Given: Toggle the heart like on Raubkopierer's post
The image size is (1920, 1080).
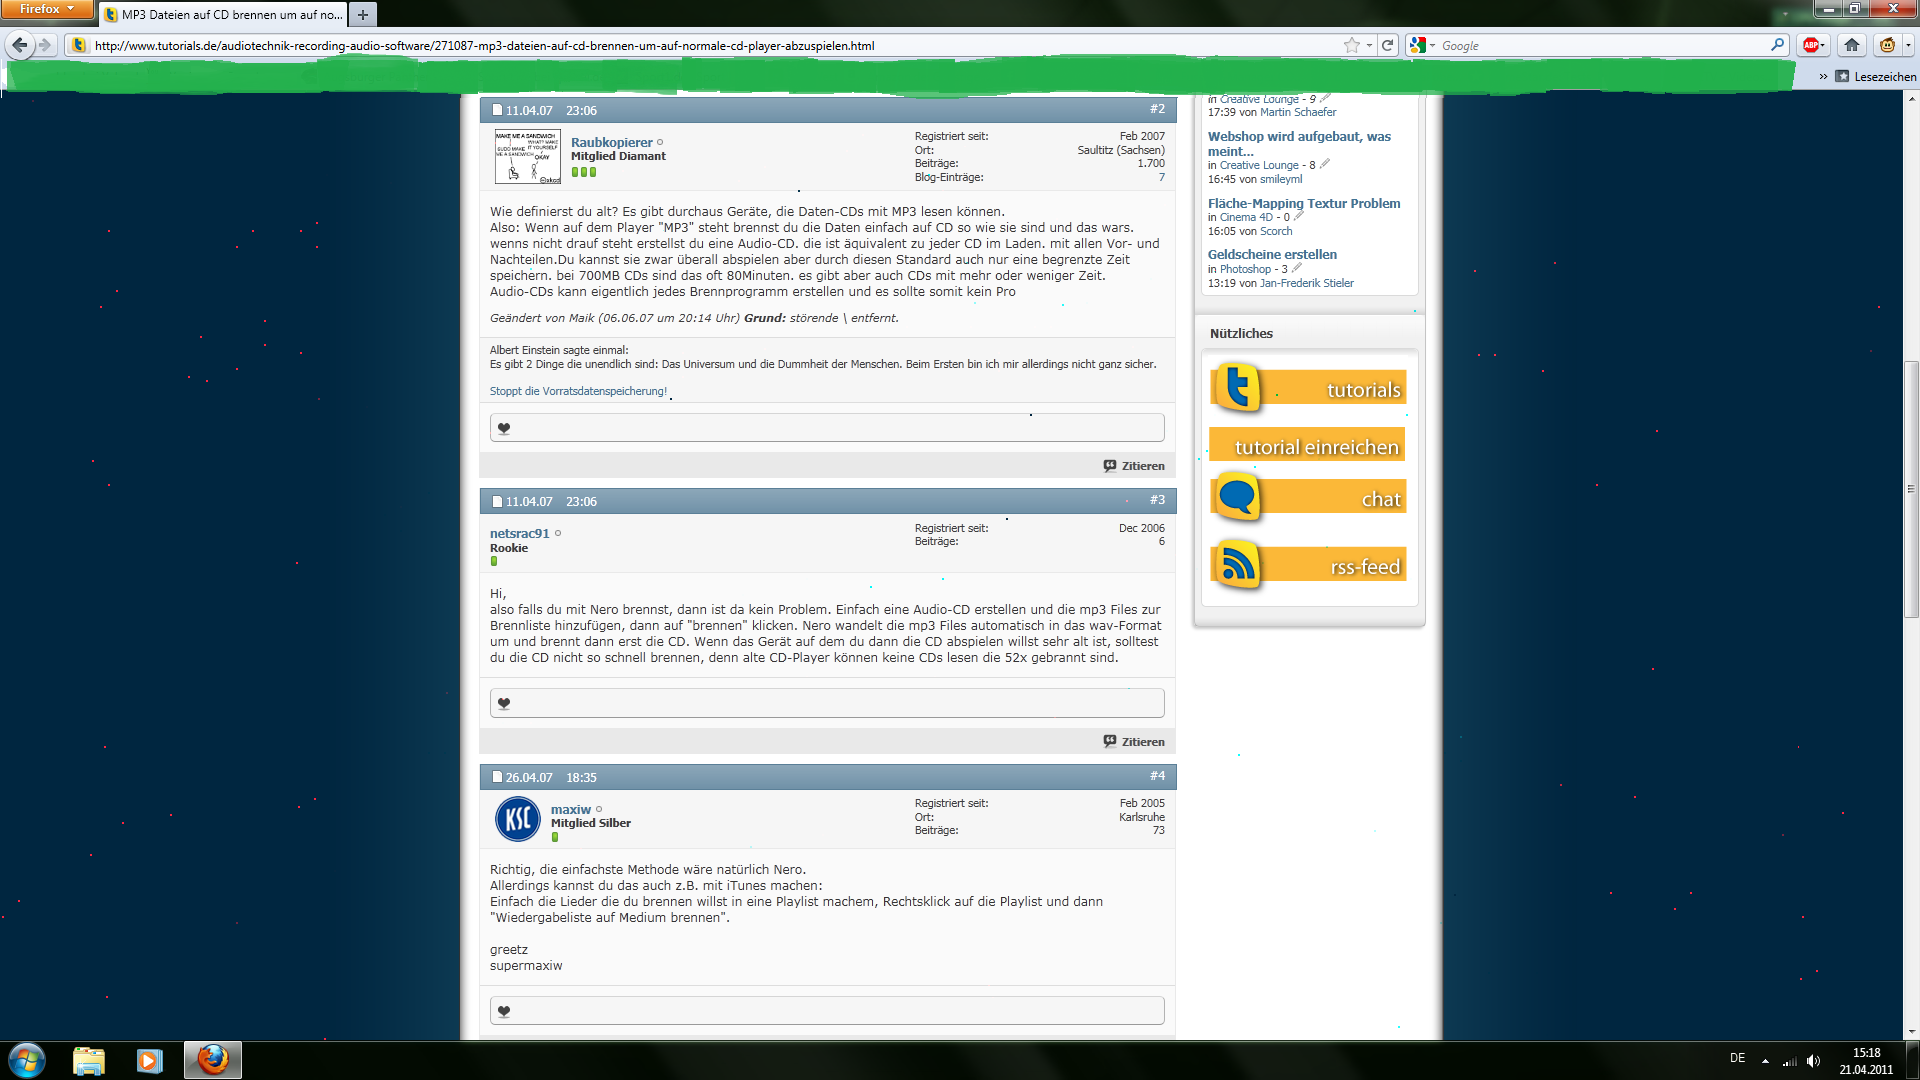Looking at the screenshot, I should coord(504,428).
